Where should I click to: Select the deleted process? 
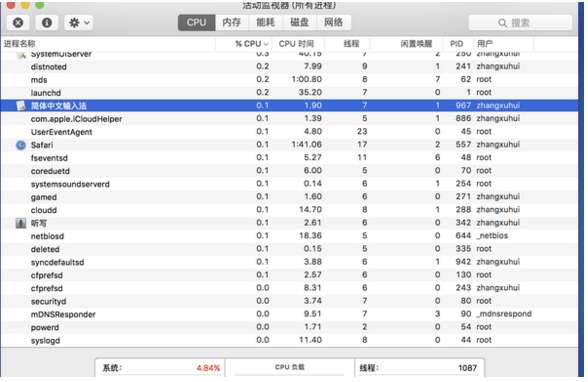45,249
